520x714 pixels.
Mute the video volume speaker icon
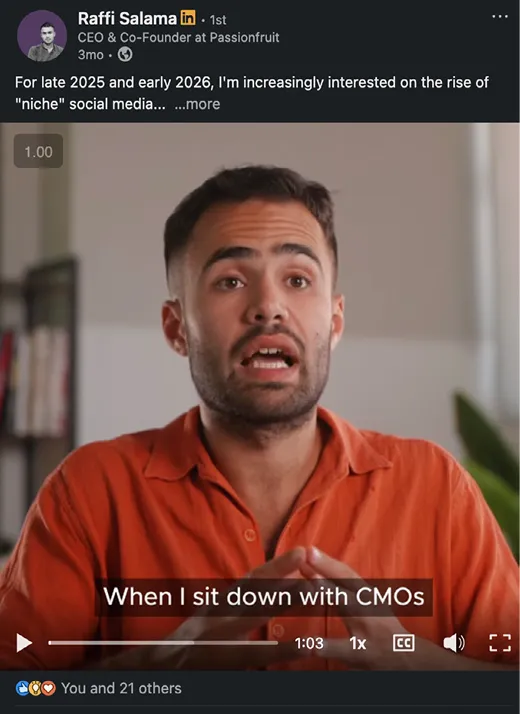[x=454, y=643]
